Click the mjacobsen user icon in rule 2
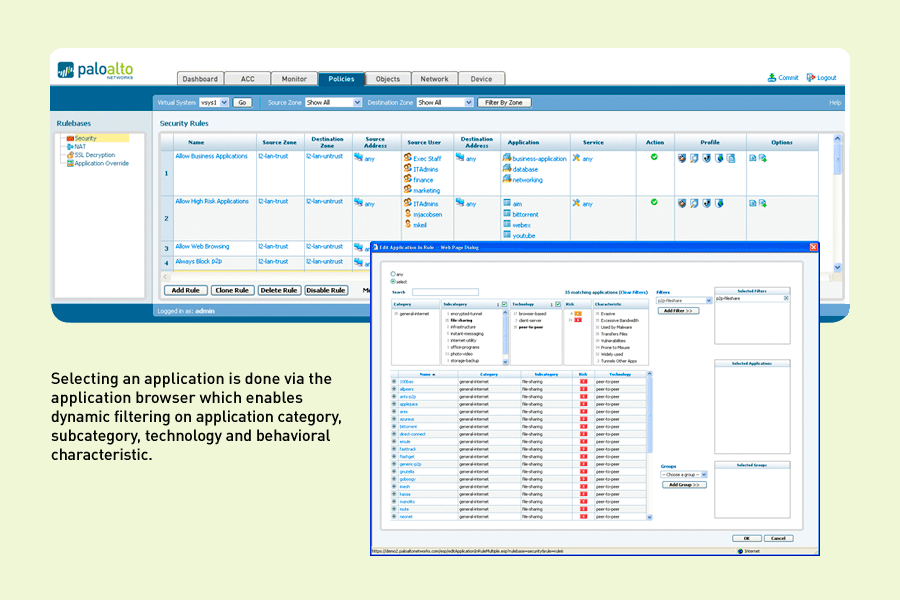Image resolution: width=900 pixels, height=600 pixels. pyautogui.click(x=408, y=214)
